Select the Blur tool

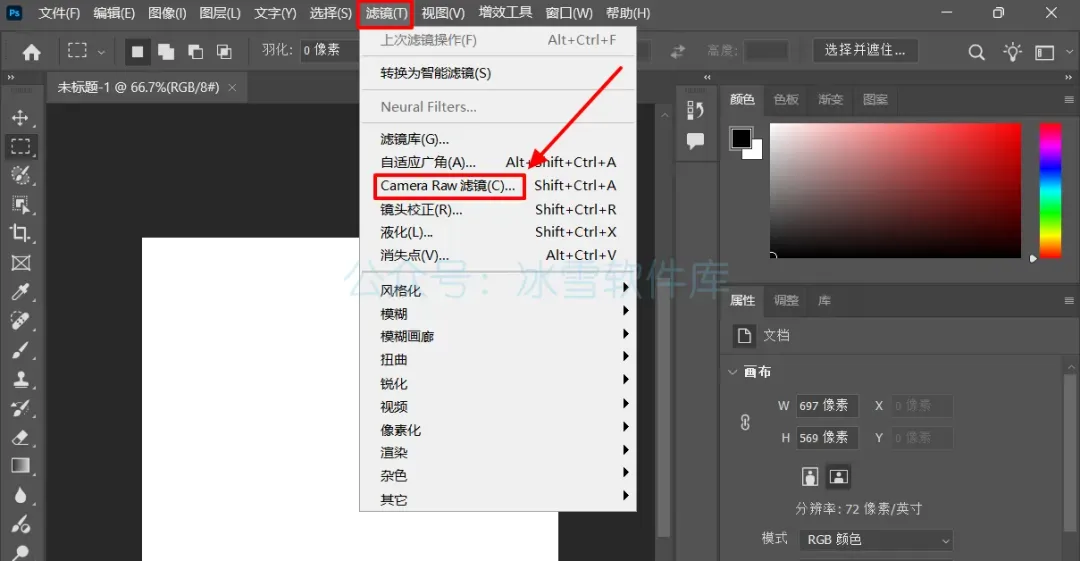[x=20, y=496]
